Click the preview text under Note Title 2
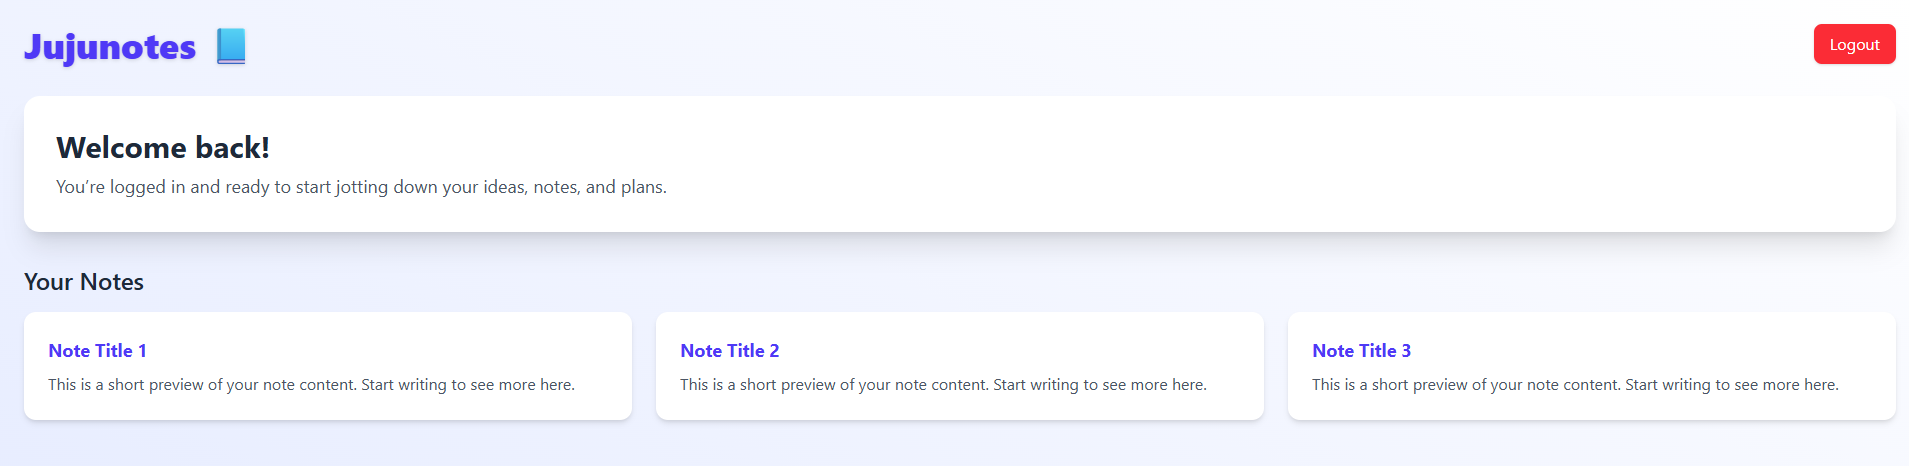The image size is (1909, 466). tap(943, 385)
